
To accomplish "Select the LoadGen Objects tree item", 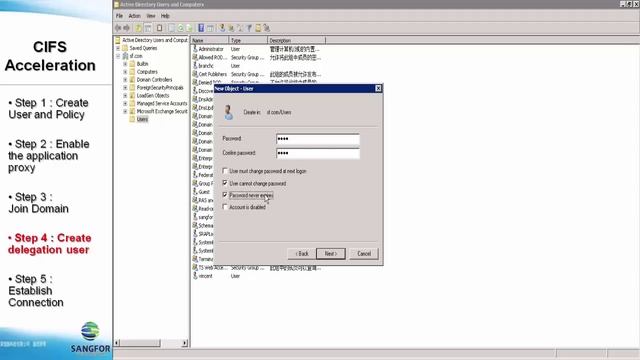I will (x=153, y=96).
